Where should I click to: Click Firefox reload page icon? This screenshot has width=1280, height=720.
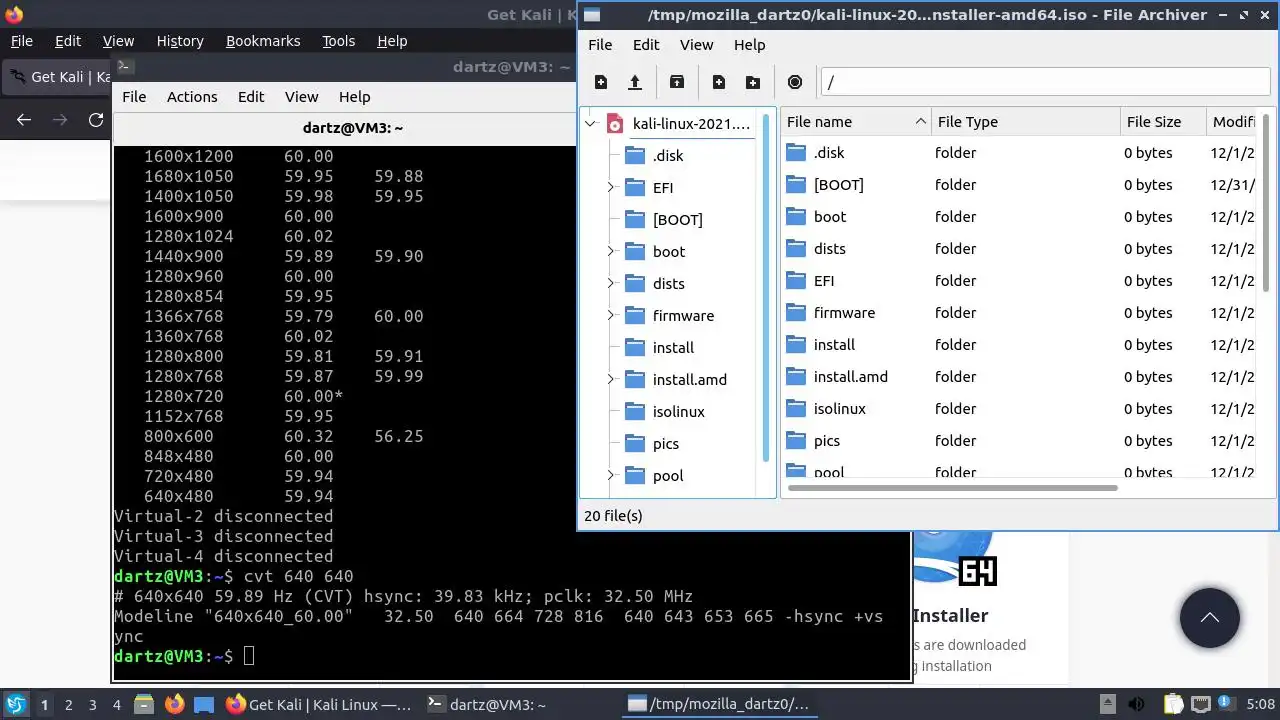pos(96,120)
